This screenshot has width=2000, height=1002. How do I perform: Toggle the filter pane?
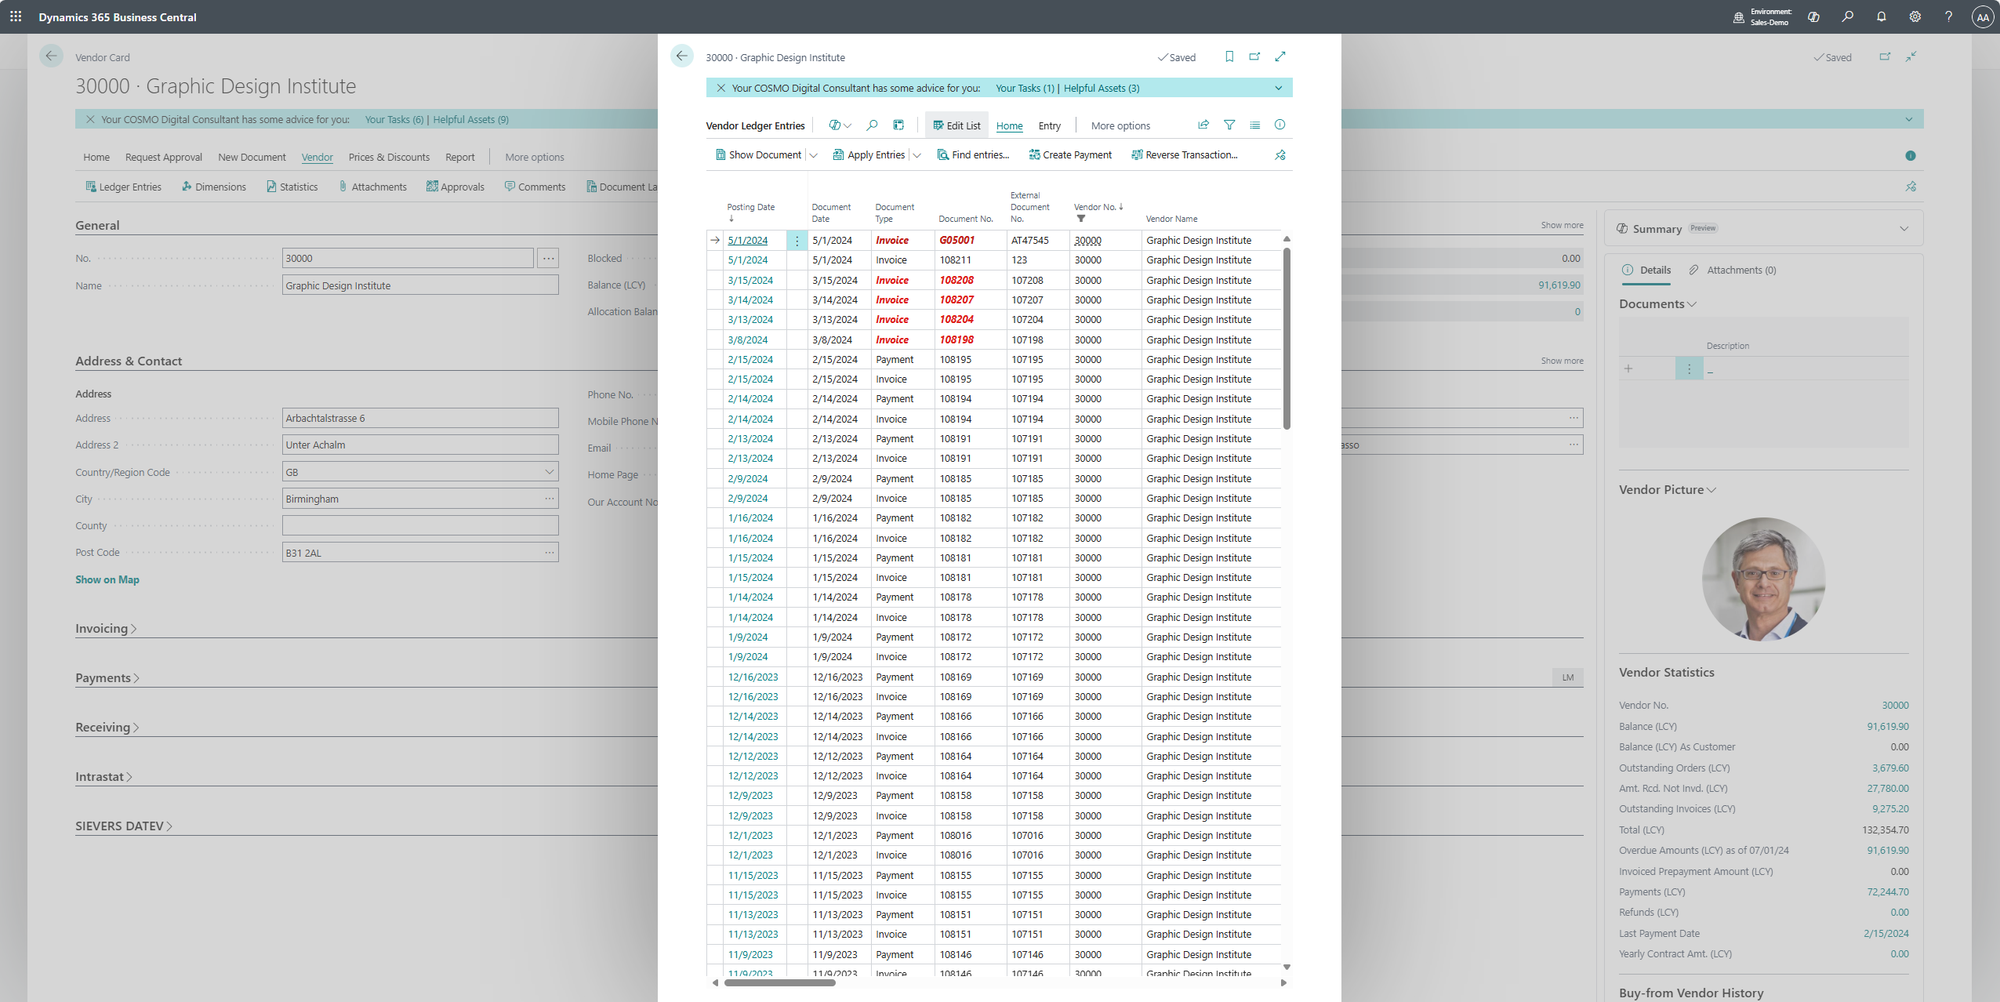pos(1229,125)
